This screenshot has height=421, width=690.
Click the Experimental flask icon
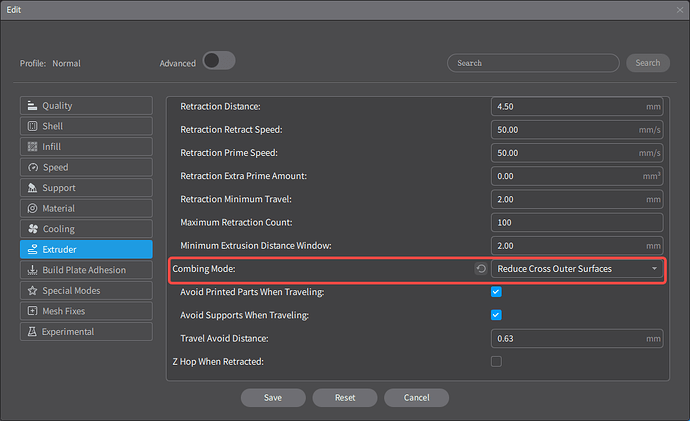33,332
